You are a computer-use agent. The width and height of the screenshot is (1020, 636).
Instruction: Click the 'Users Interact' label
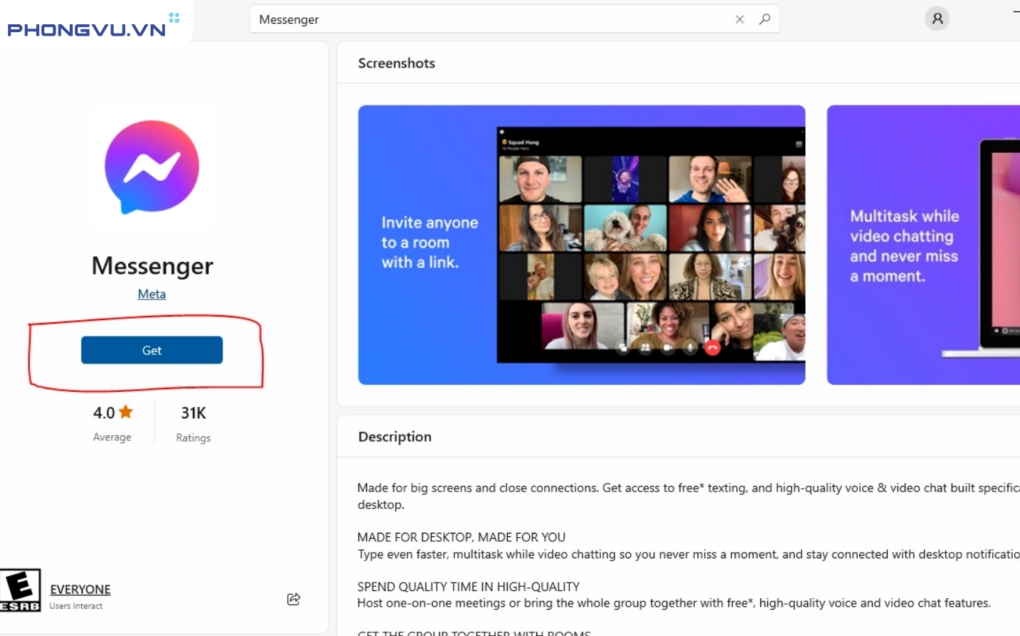pos(76,606)
